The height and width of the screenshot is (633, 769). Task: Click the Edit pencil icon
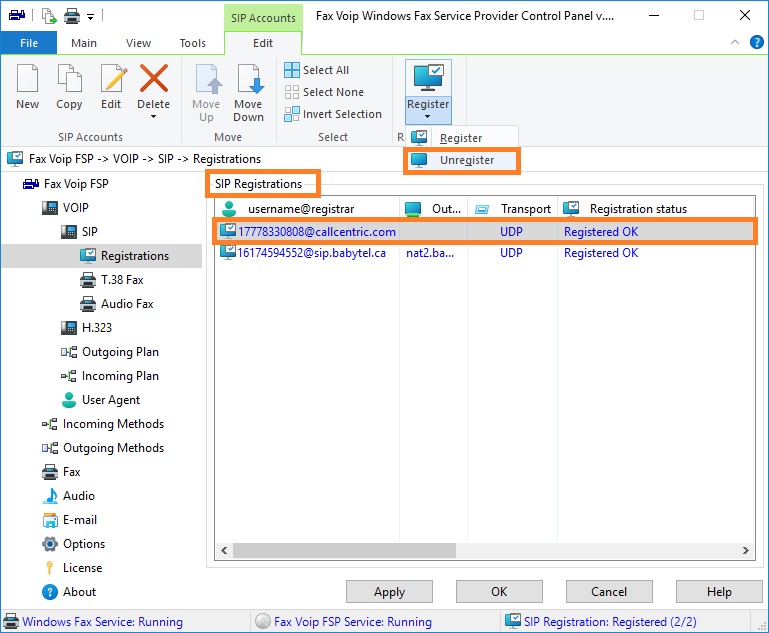pyautogui.click(x=112, y=78)
